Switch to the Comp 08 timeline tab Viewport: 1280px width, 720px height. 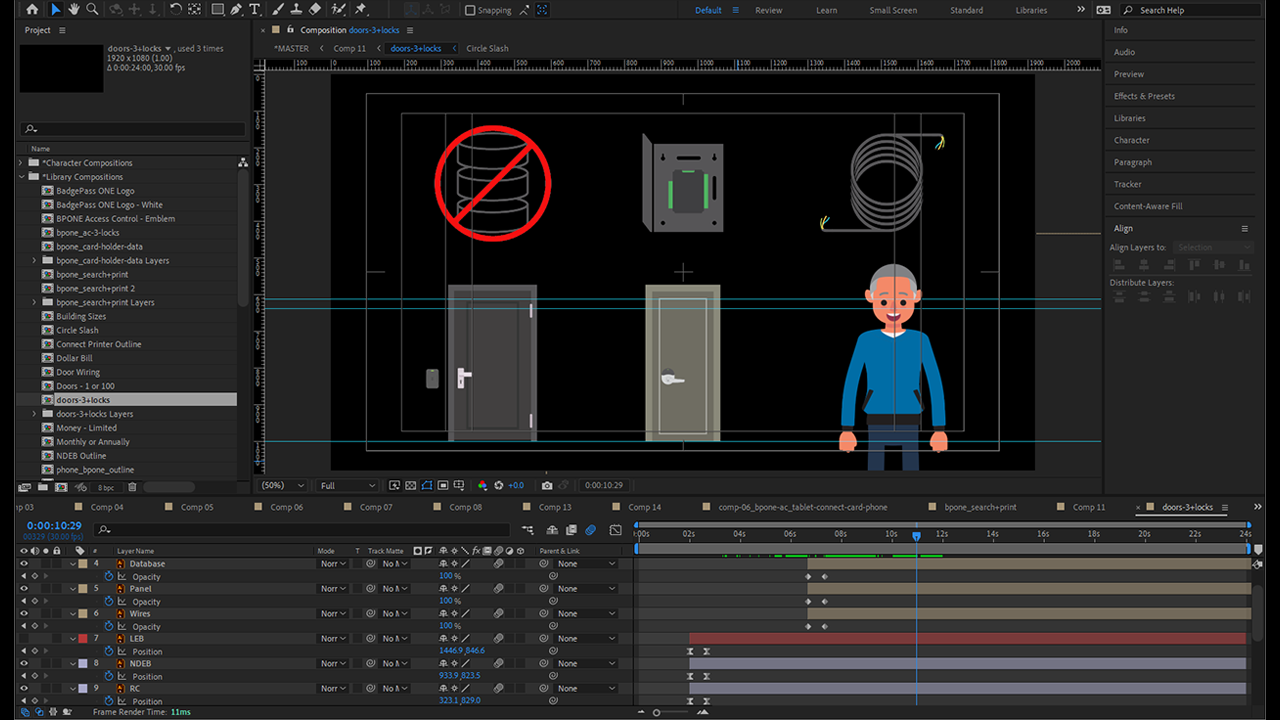[465, 507]
